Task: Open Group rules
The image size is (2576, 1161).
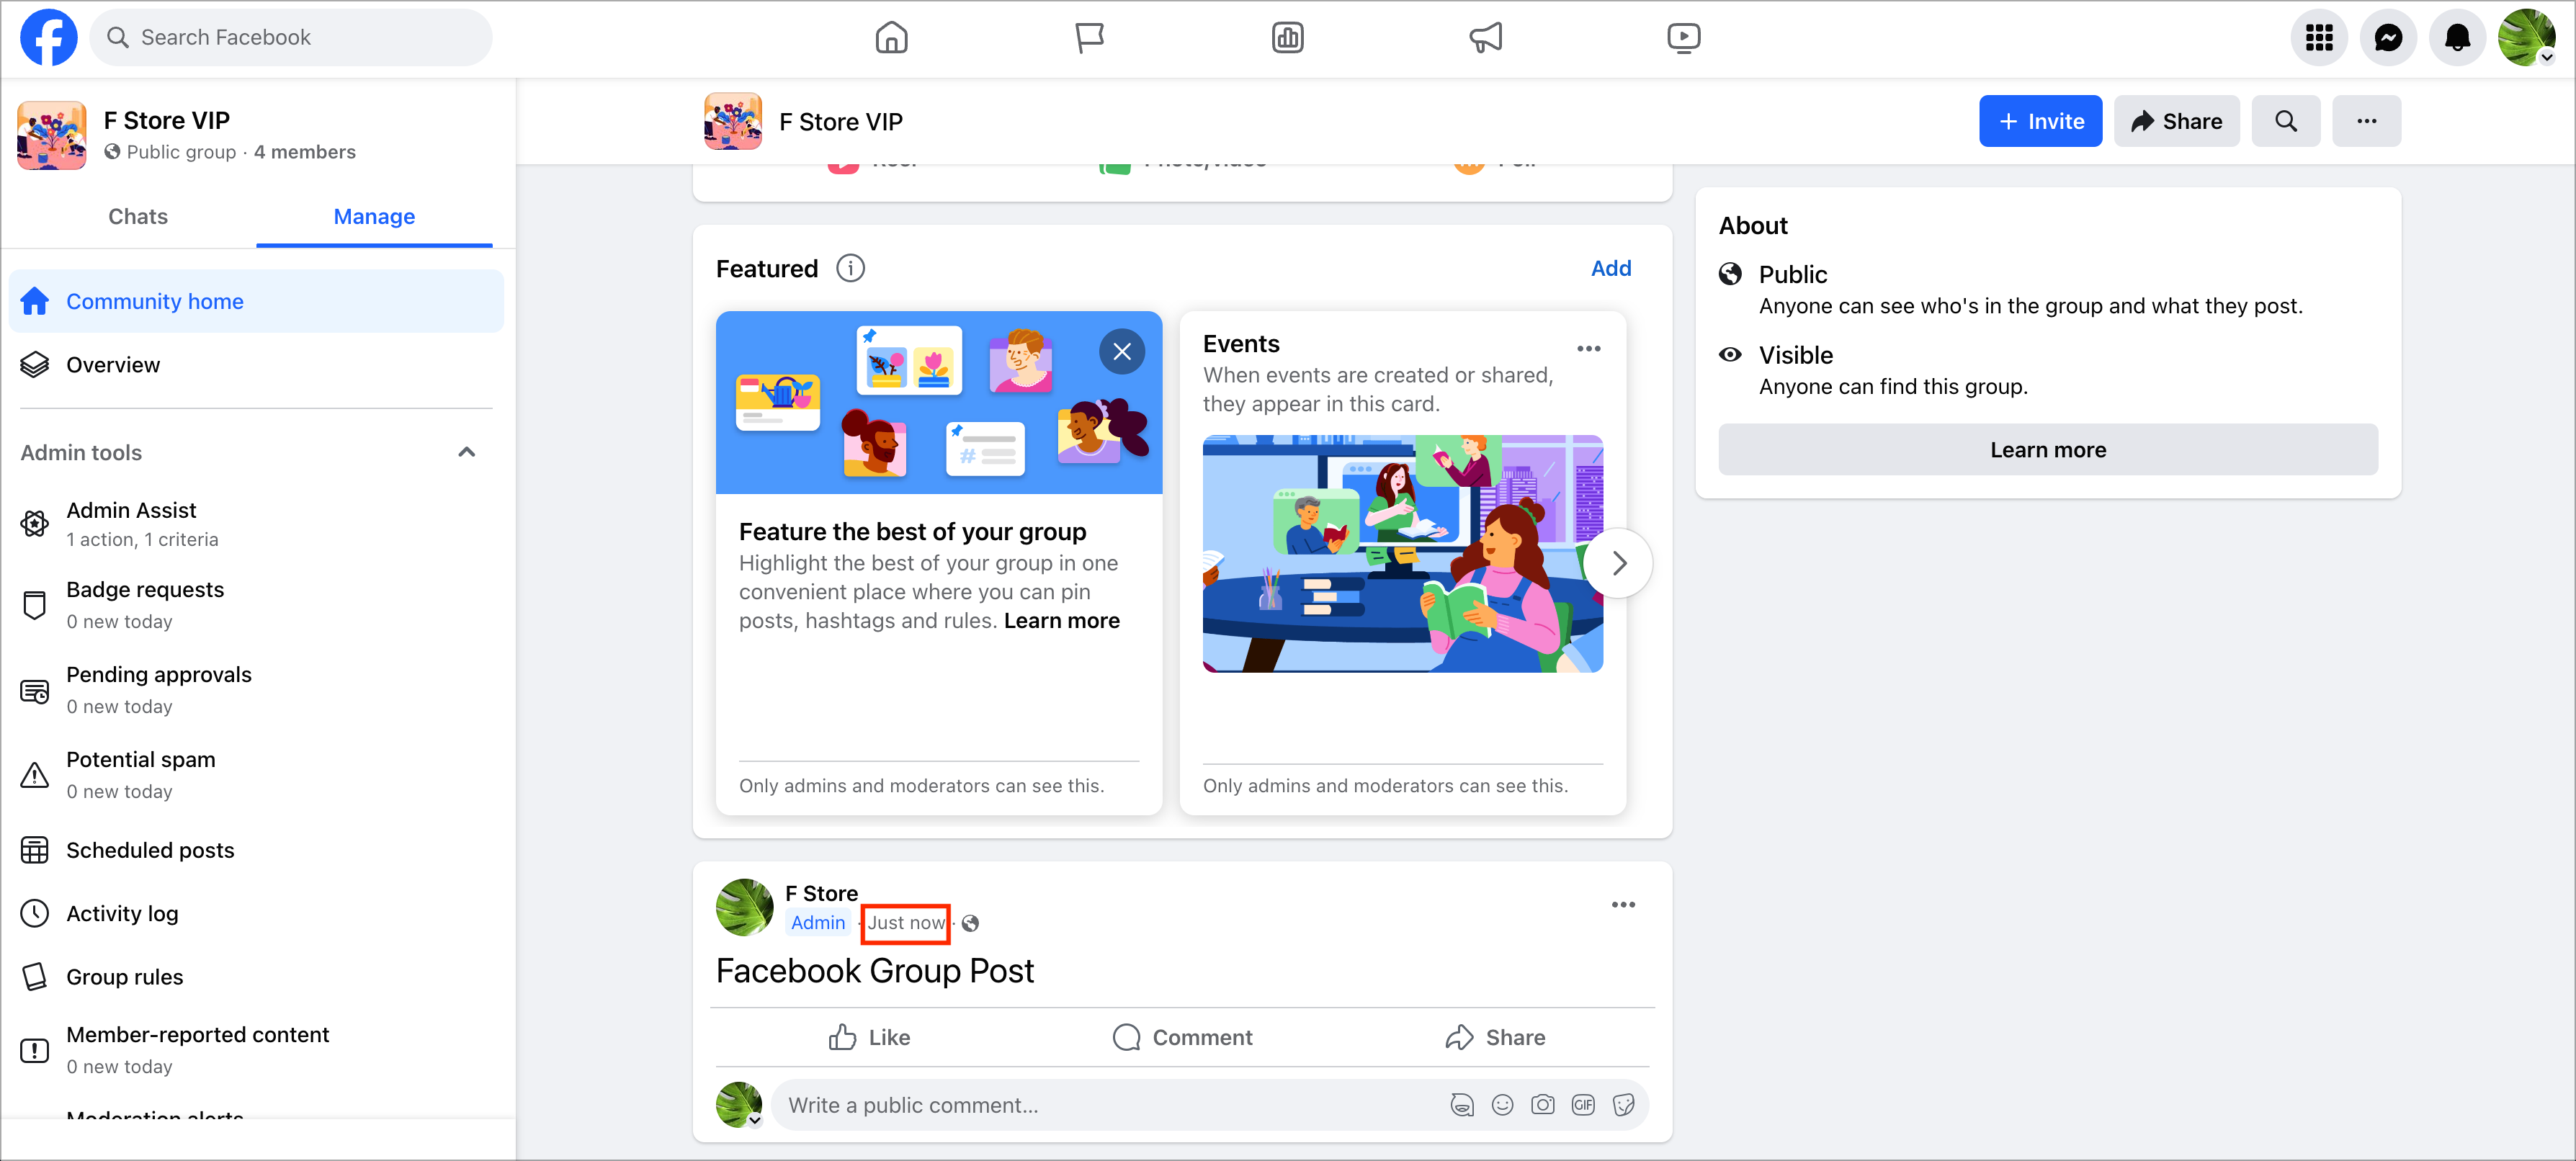Action: pyautogui.click(x=256, y=976)
